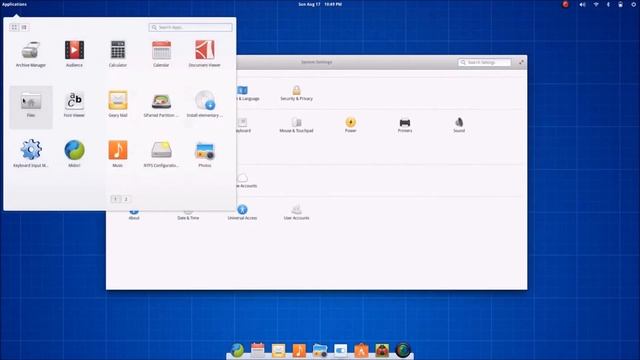
Task: Open Sound settings in System Settings
Action: click(459, 125)
